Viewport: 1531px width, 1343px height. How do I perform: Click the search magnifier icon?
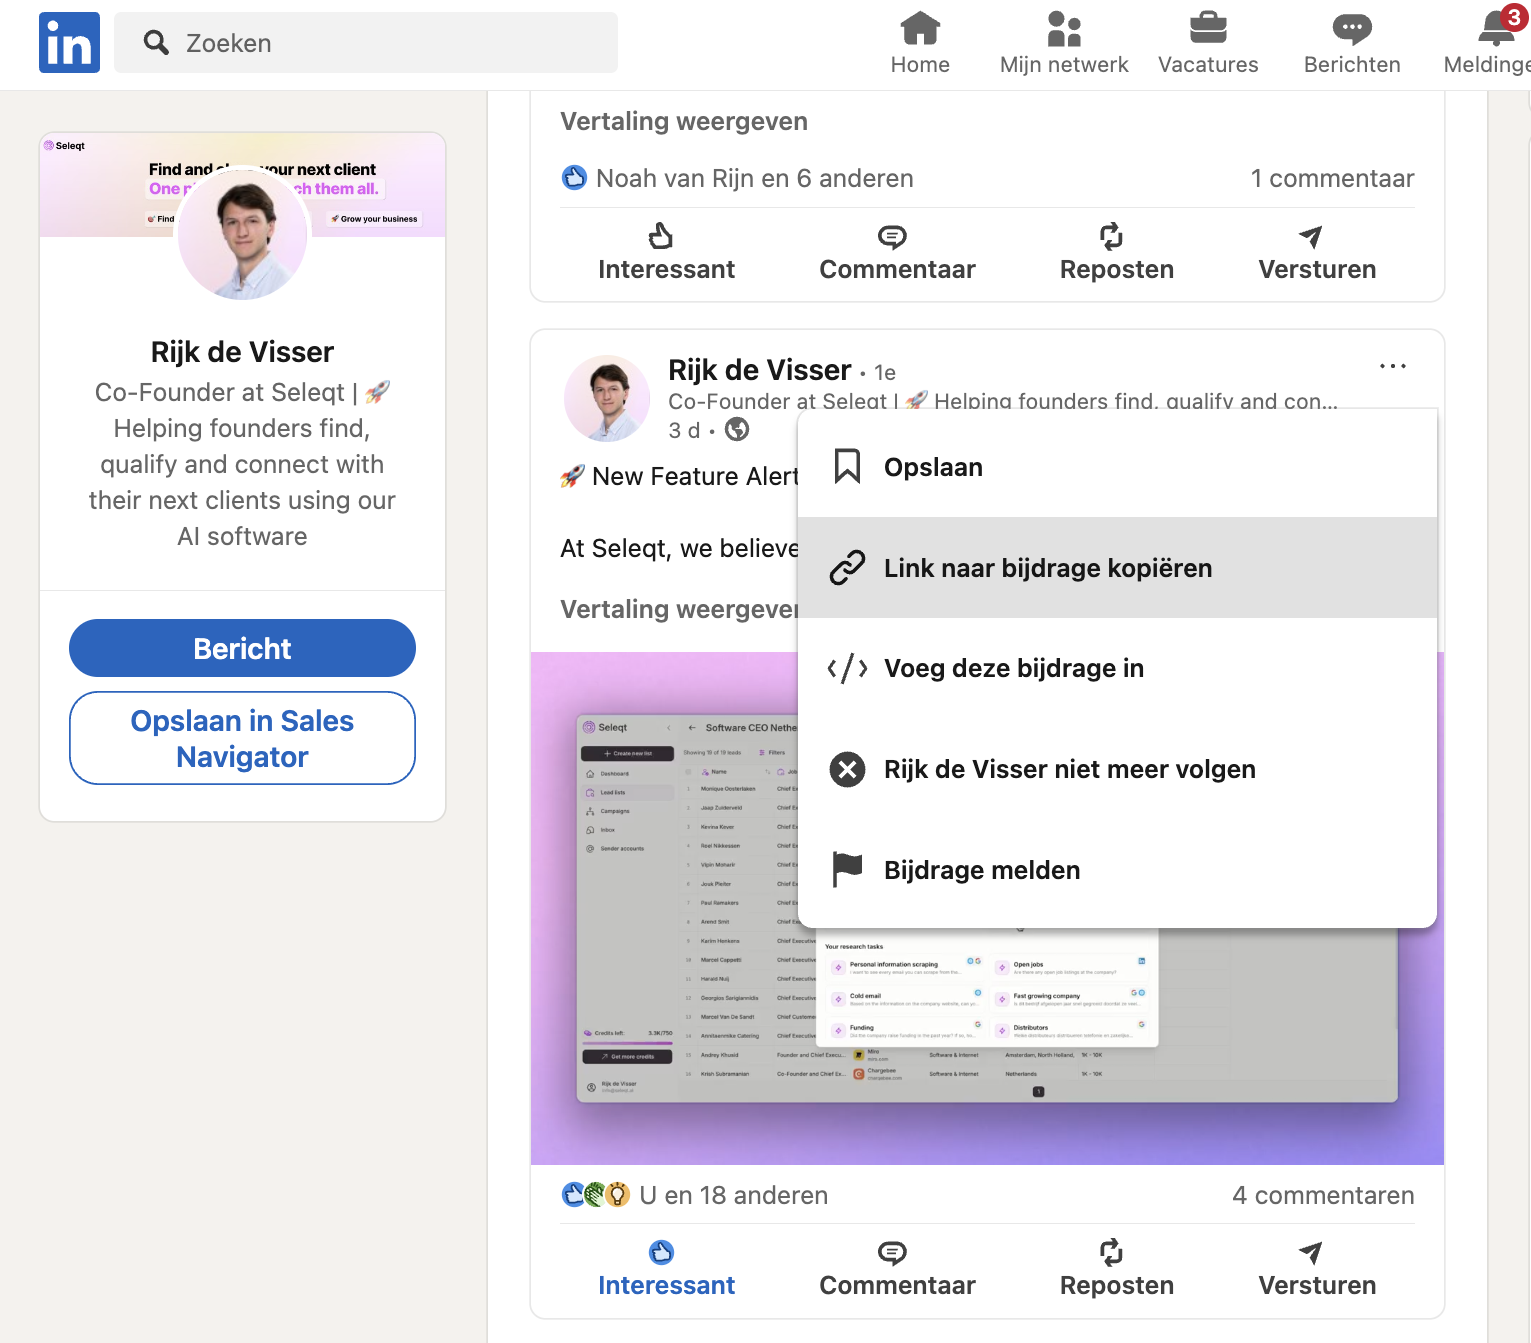(156, 42)
